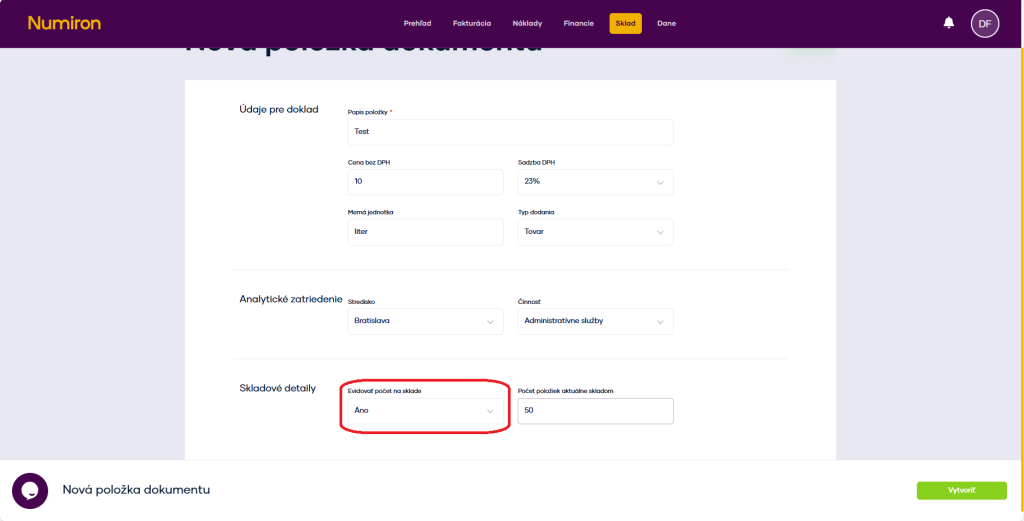Switch to the Náklady section
Viewport: 1024px width, 521px height.
(527, 23)
